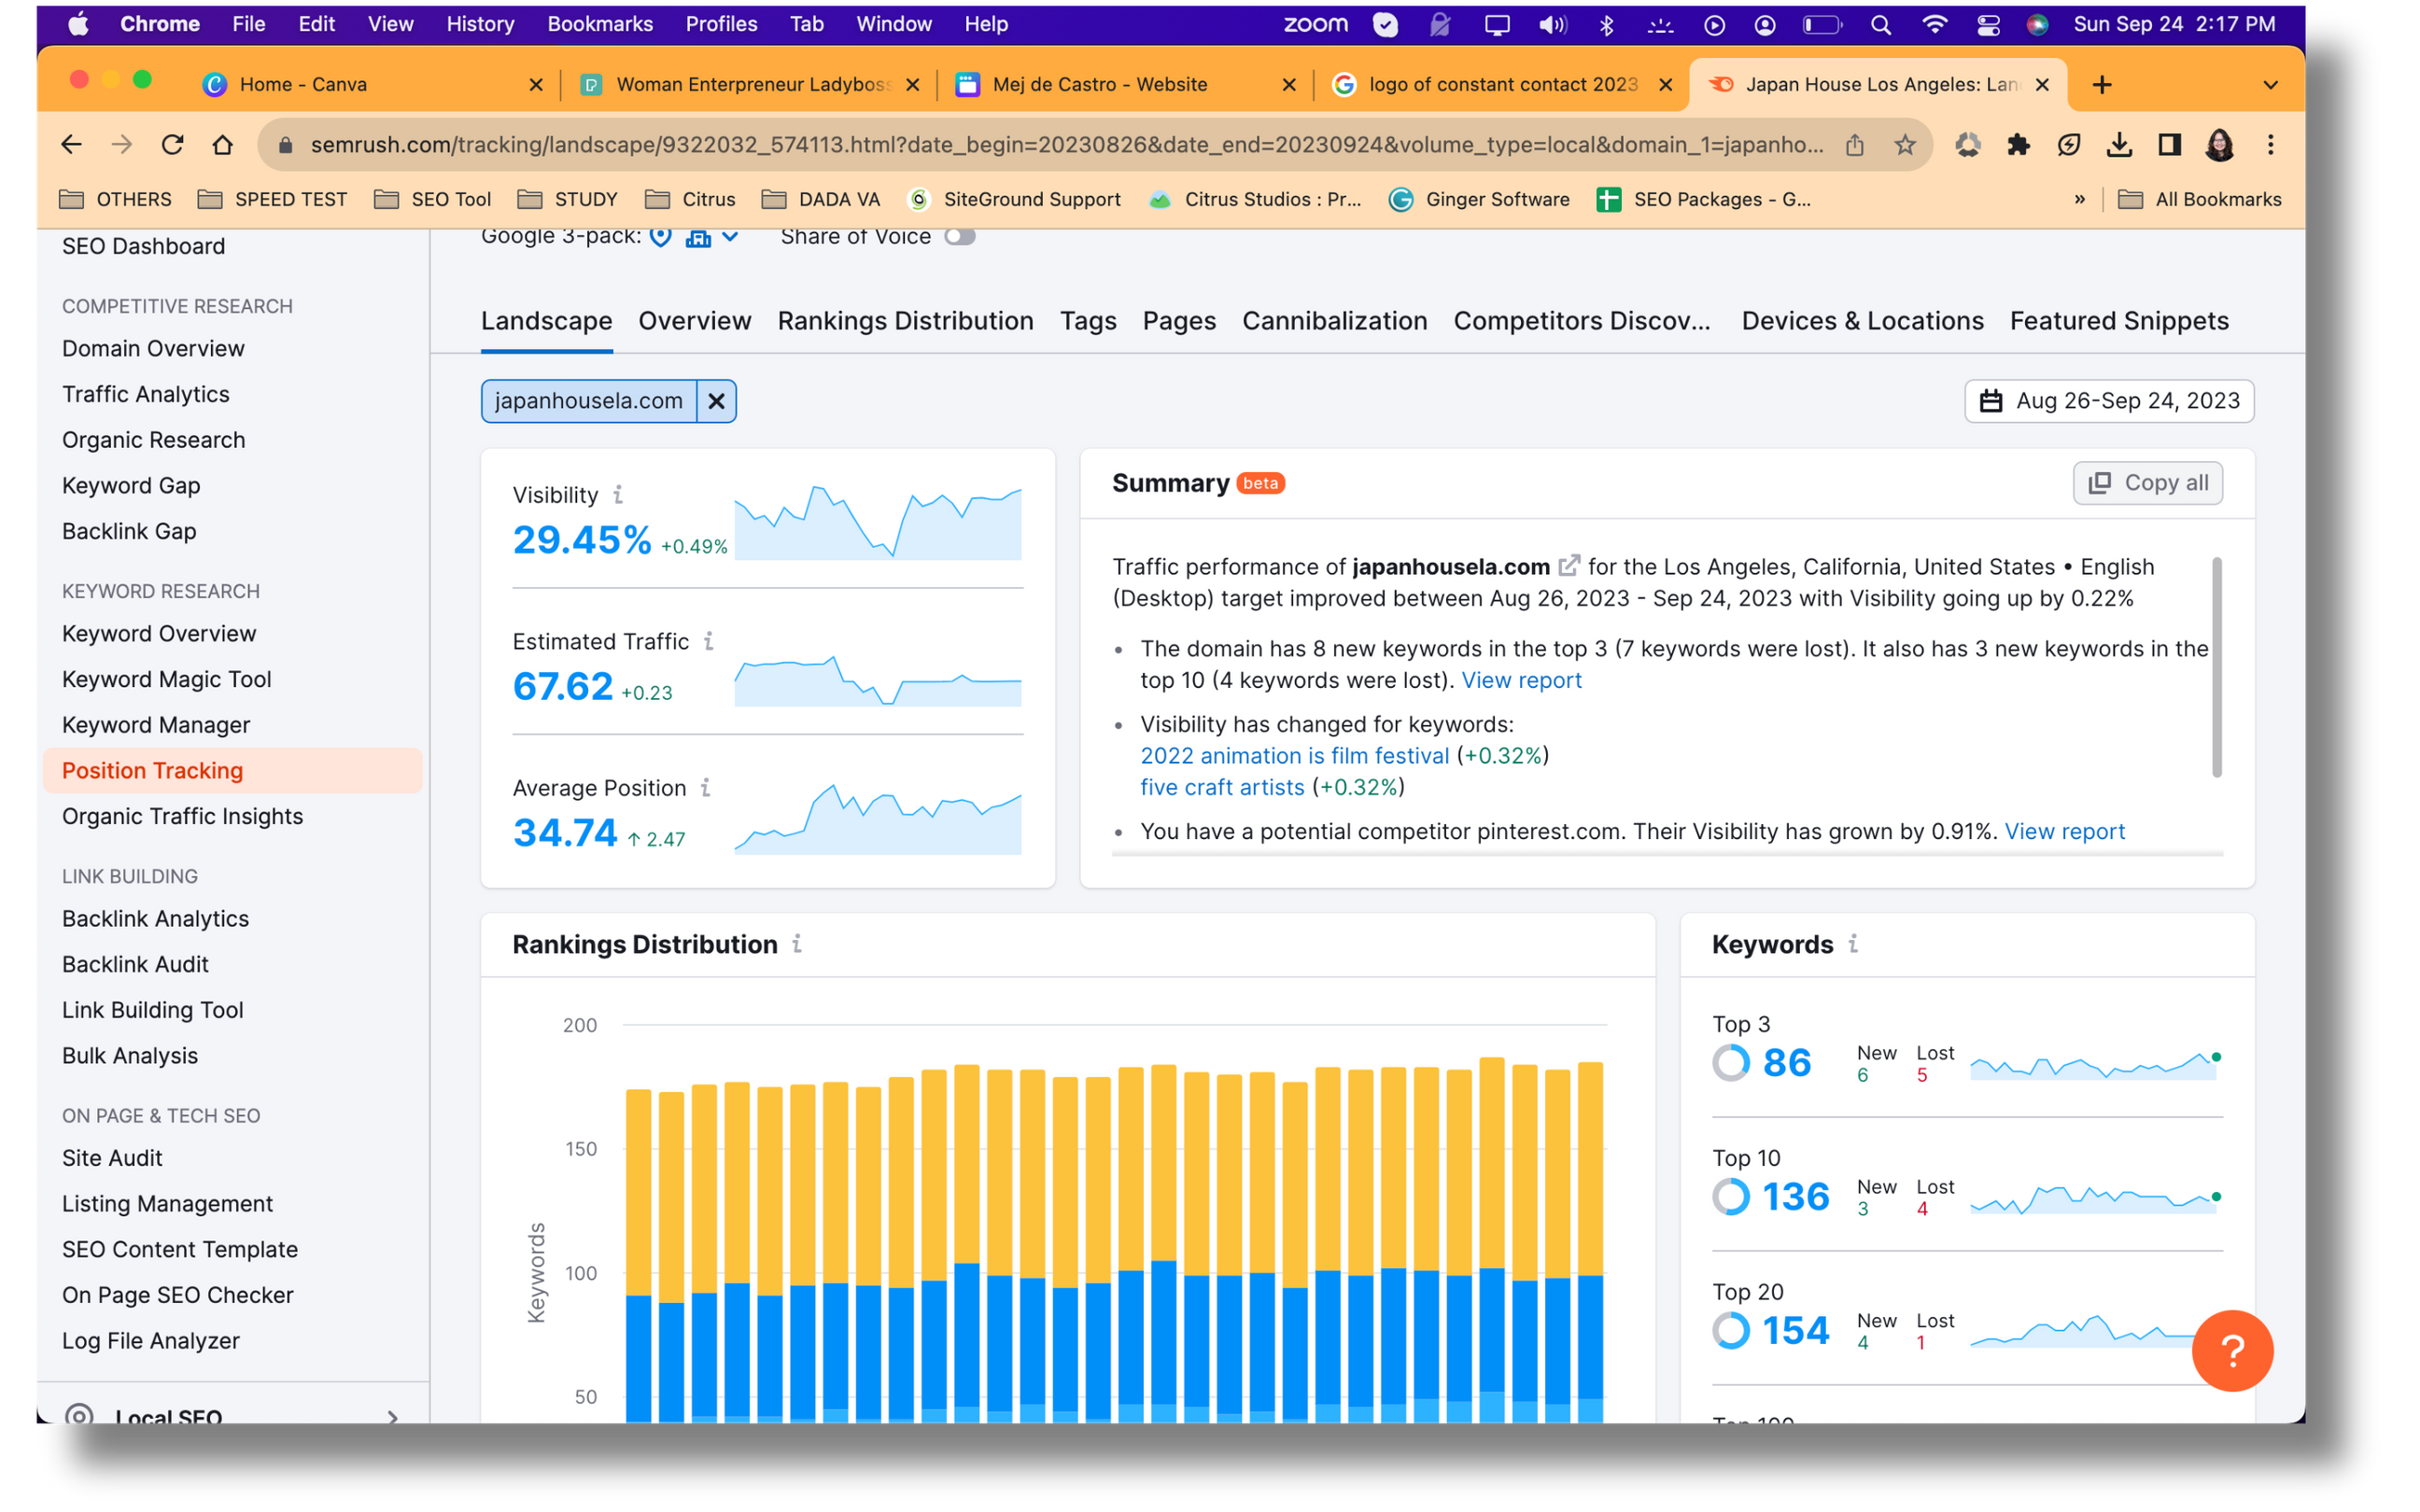Viewport: 2420px width, 1512px height.
Task: Toggle the Share of Voice switch
Action: tap(959, 237)
